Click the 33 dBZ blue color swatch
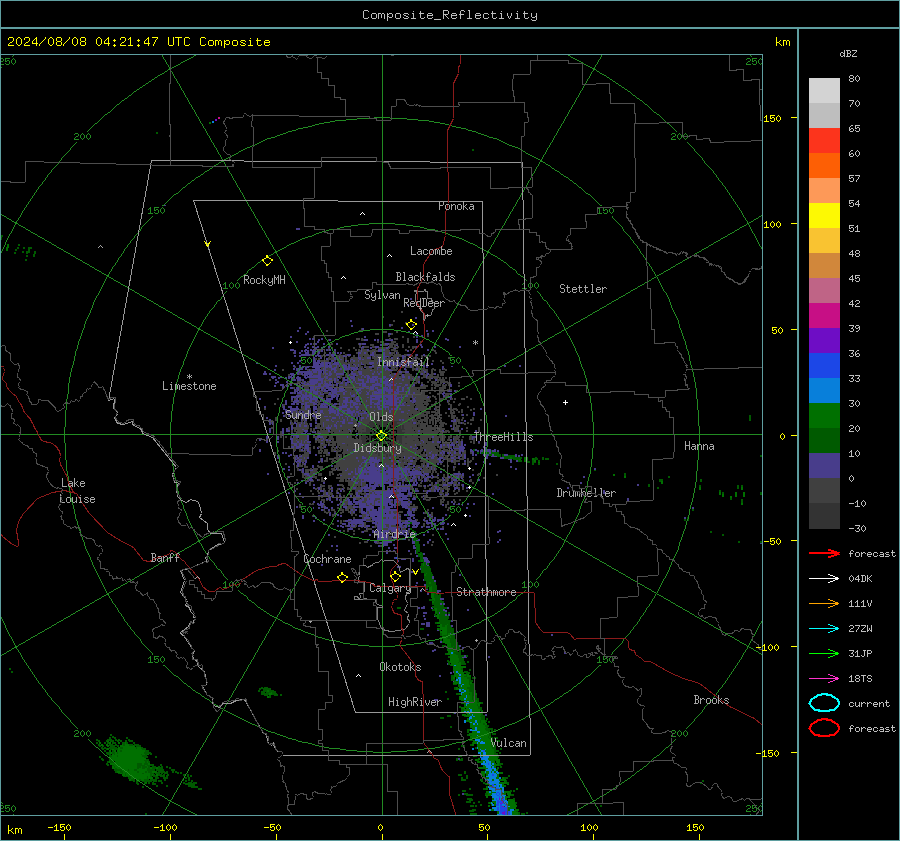The height and width of the screenshot is (841, 900). click(x=824, y=365)
